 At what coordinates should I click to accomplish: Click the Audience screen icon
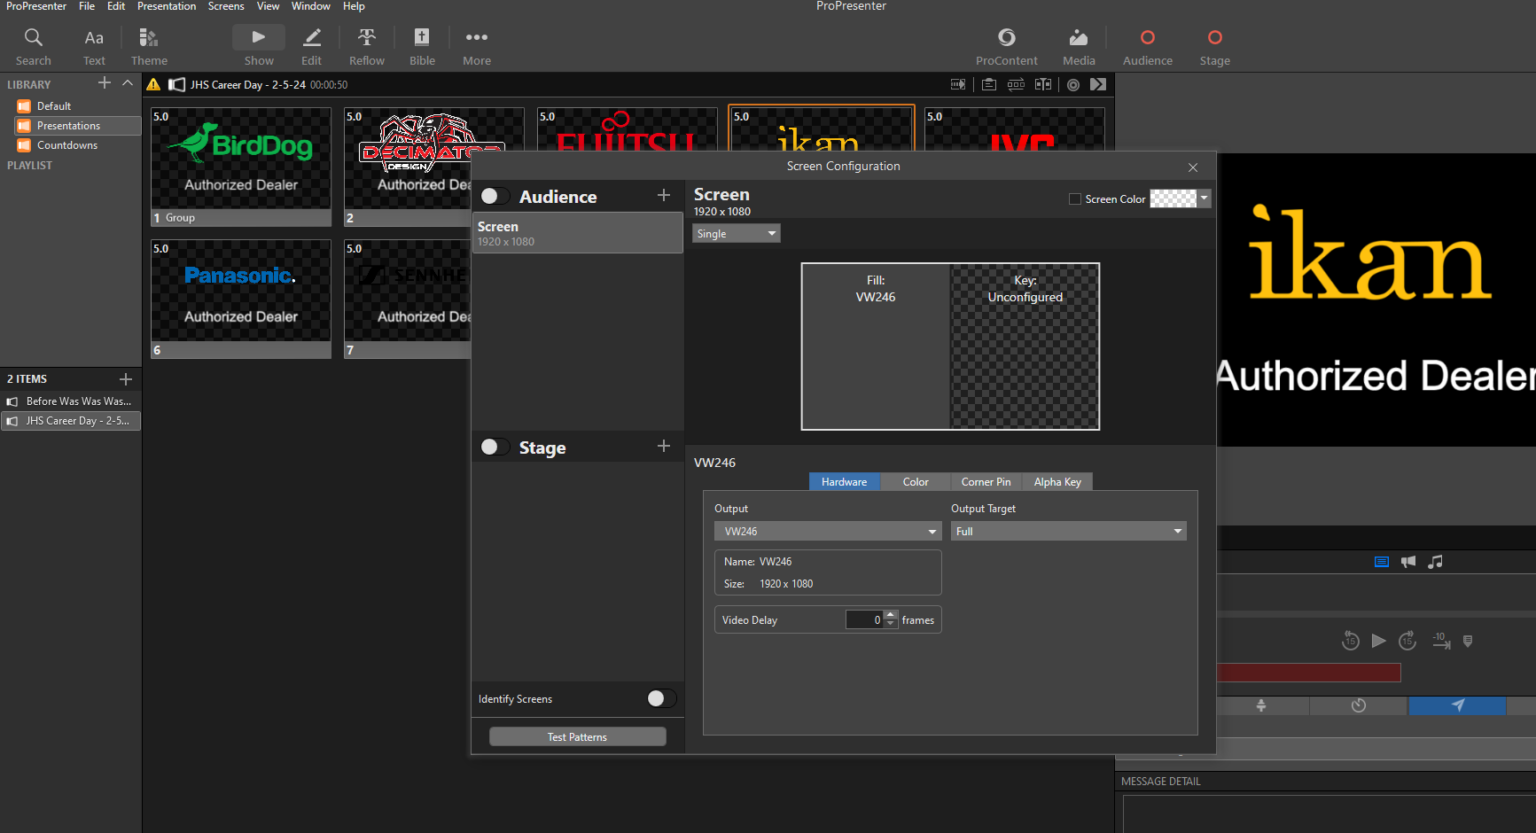1147,44
